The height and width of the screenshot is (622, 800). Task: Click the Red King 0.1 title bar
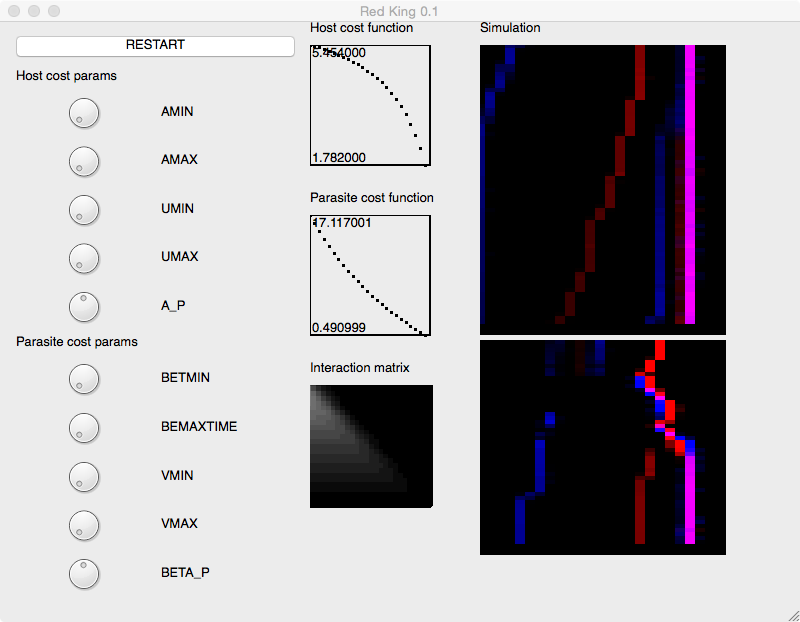click(400, 11)
